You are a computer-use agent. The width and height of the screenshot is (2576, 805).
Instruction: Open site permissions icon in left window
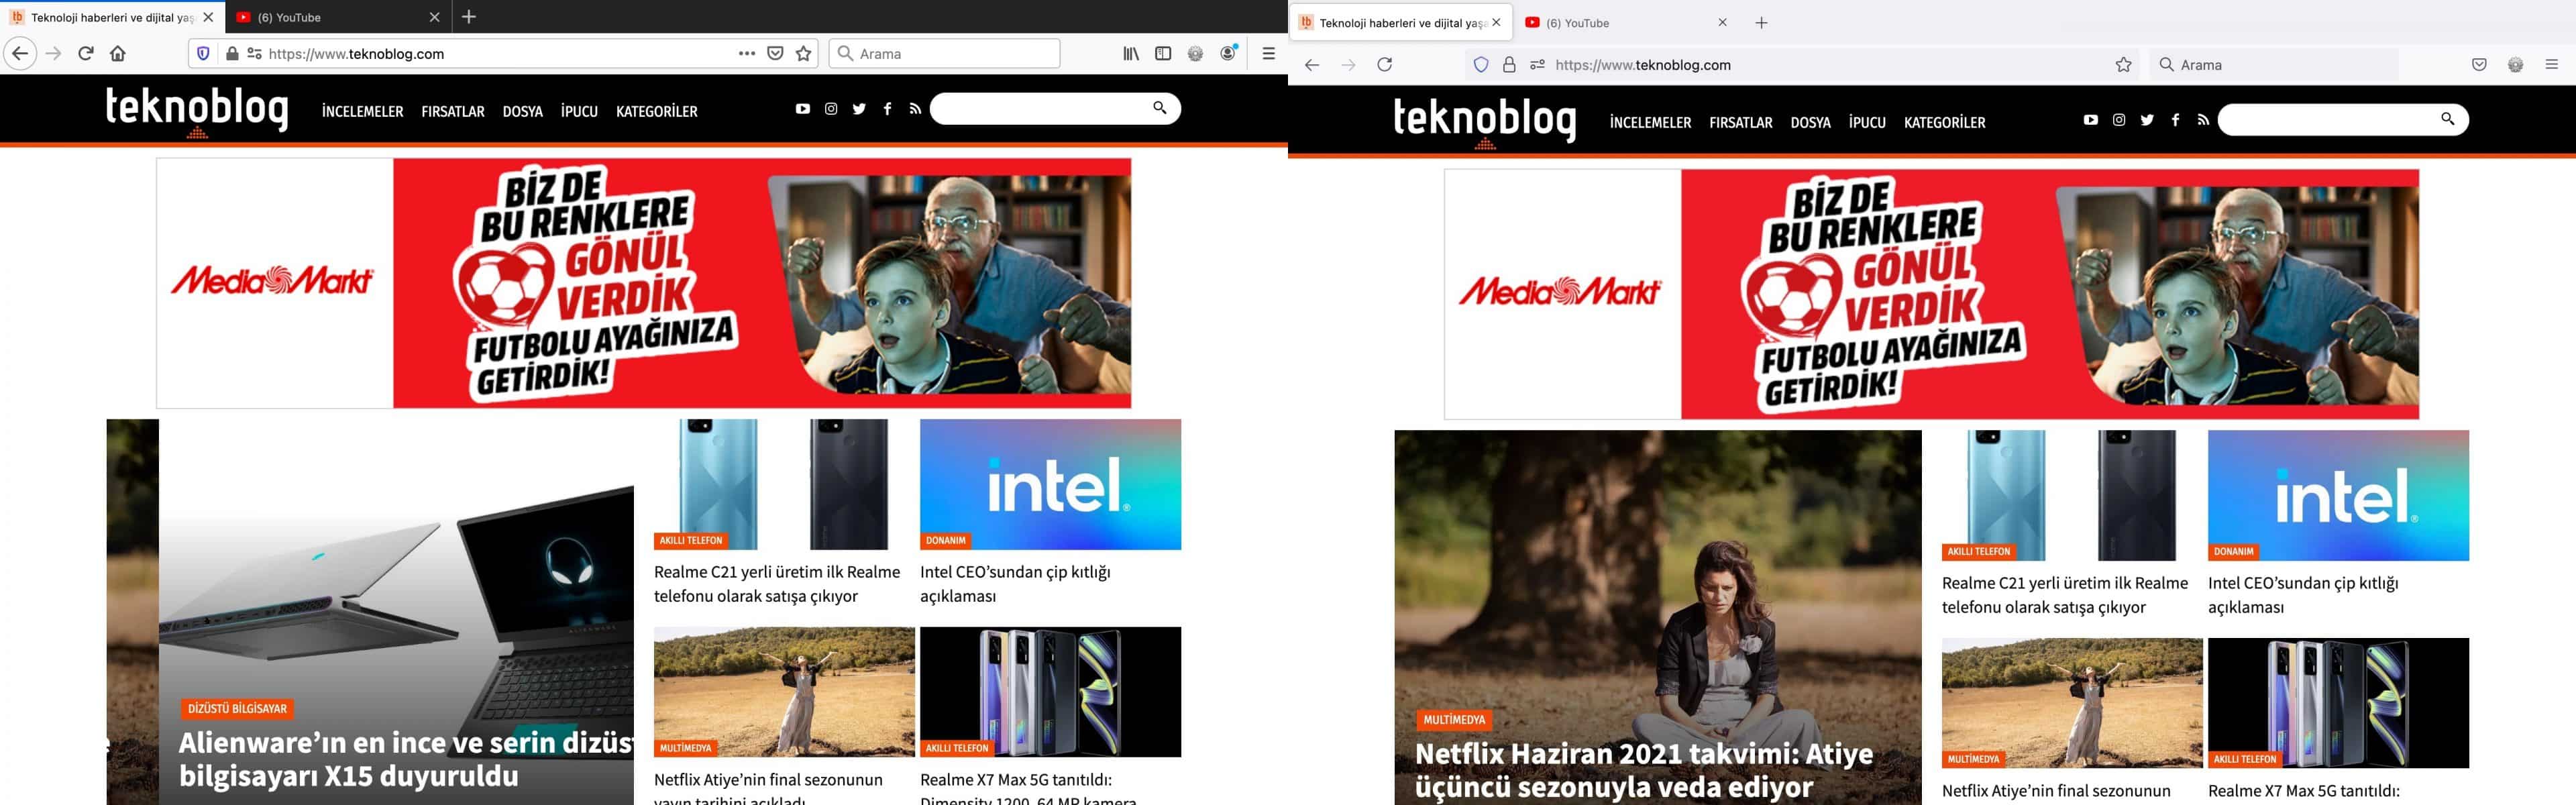254,53
